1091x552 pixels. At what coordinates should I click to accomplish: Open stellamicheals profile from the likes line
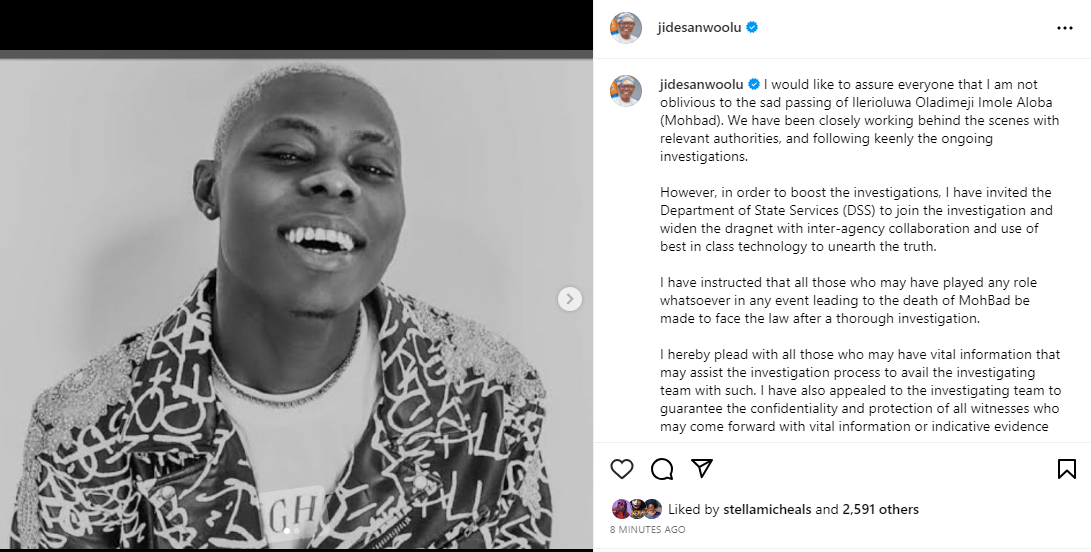coord(766,509)
